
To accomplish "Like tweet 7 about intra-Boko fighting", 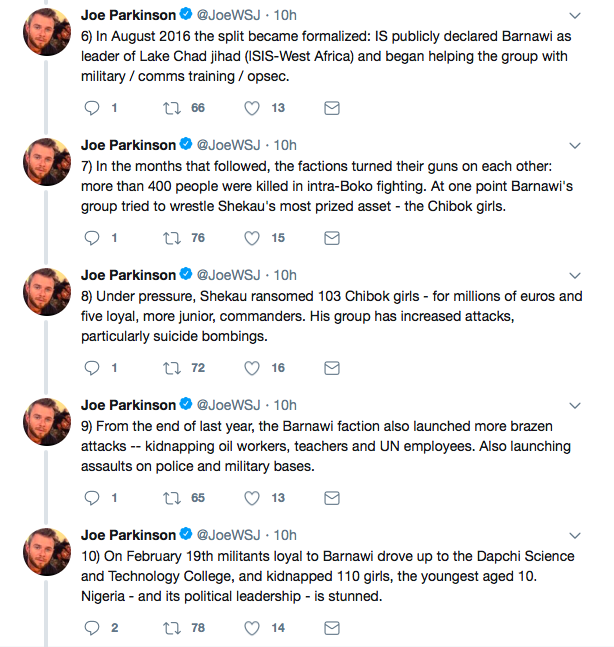I will point(252,238).
